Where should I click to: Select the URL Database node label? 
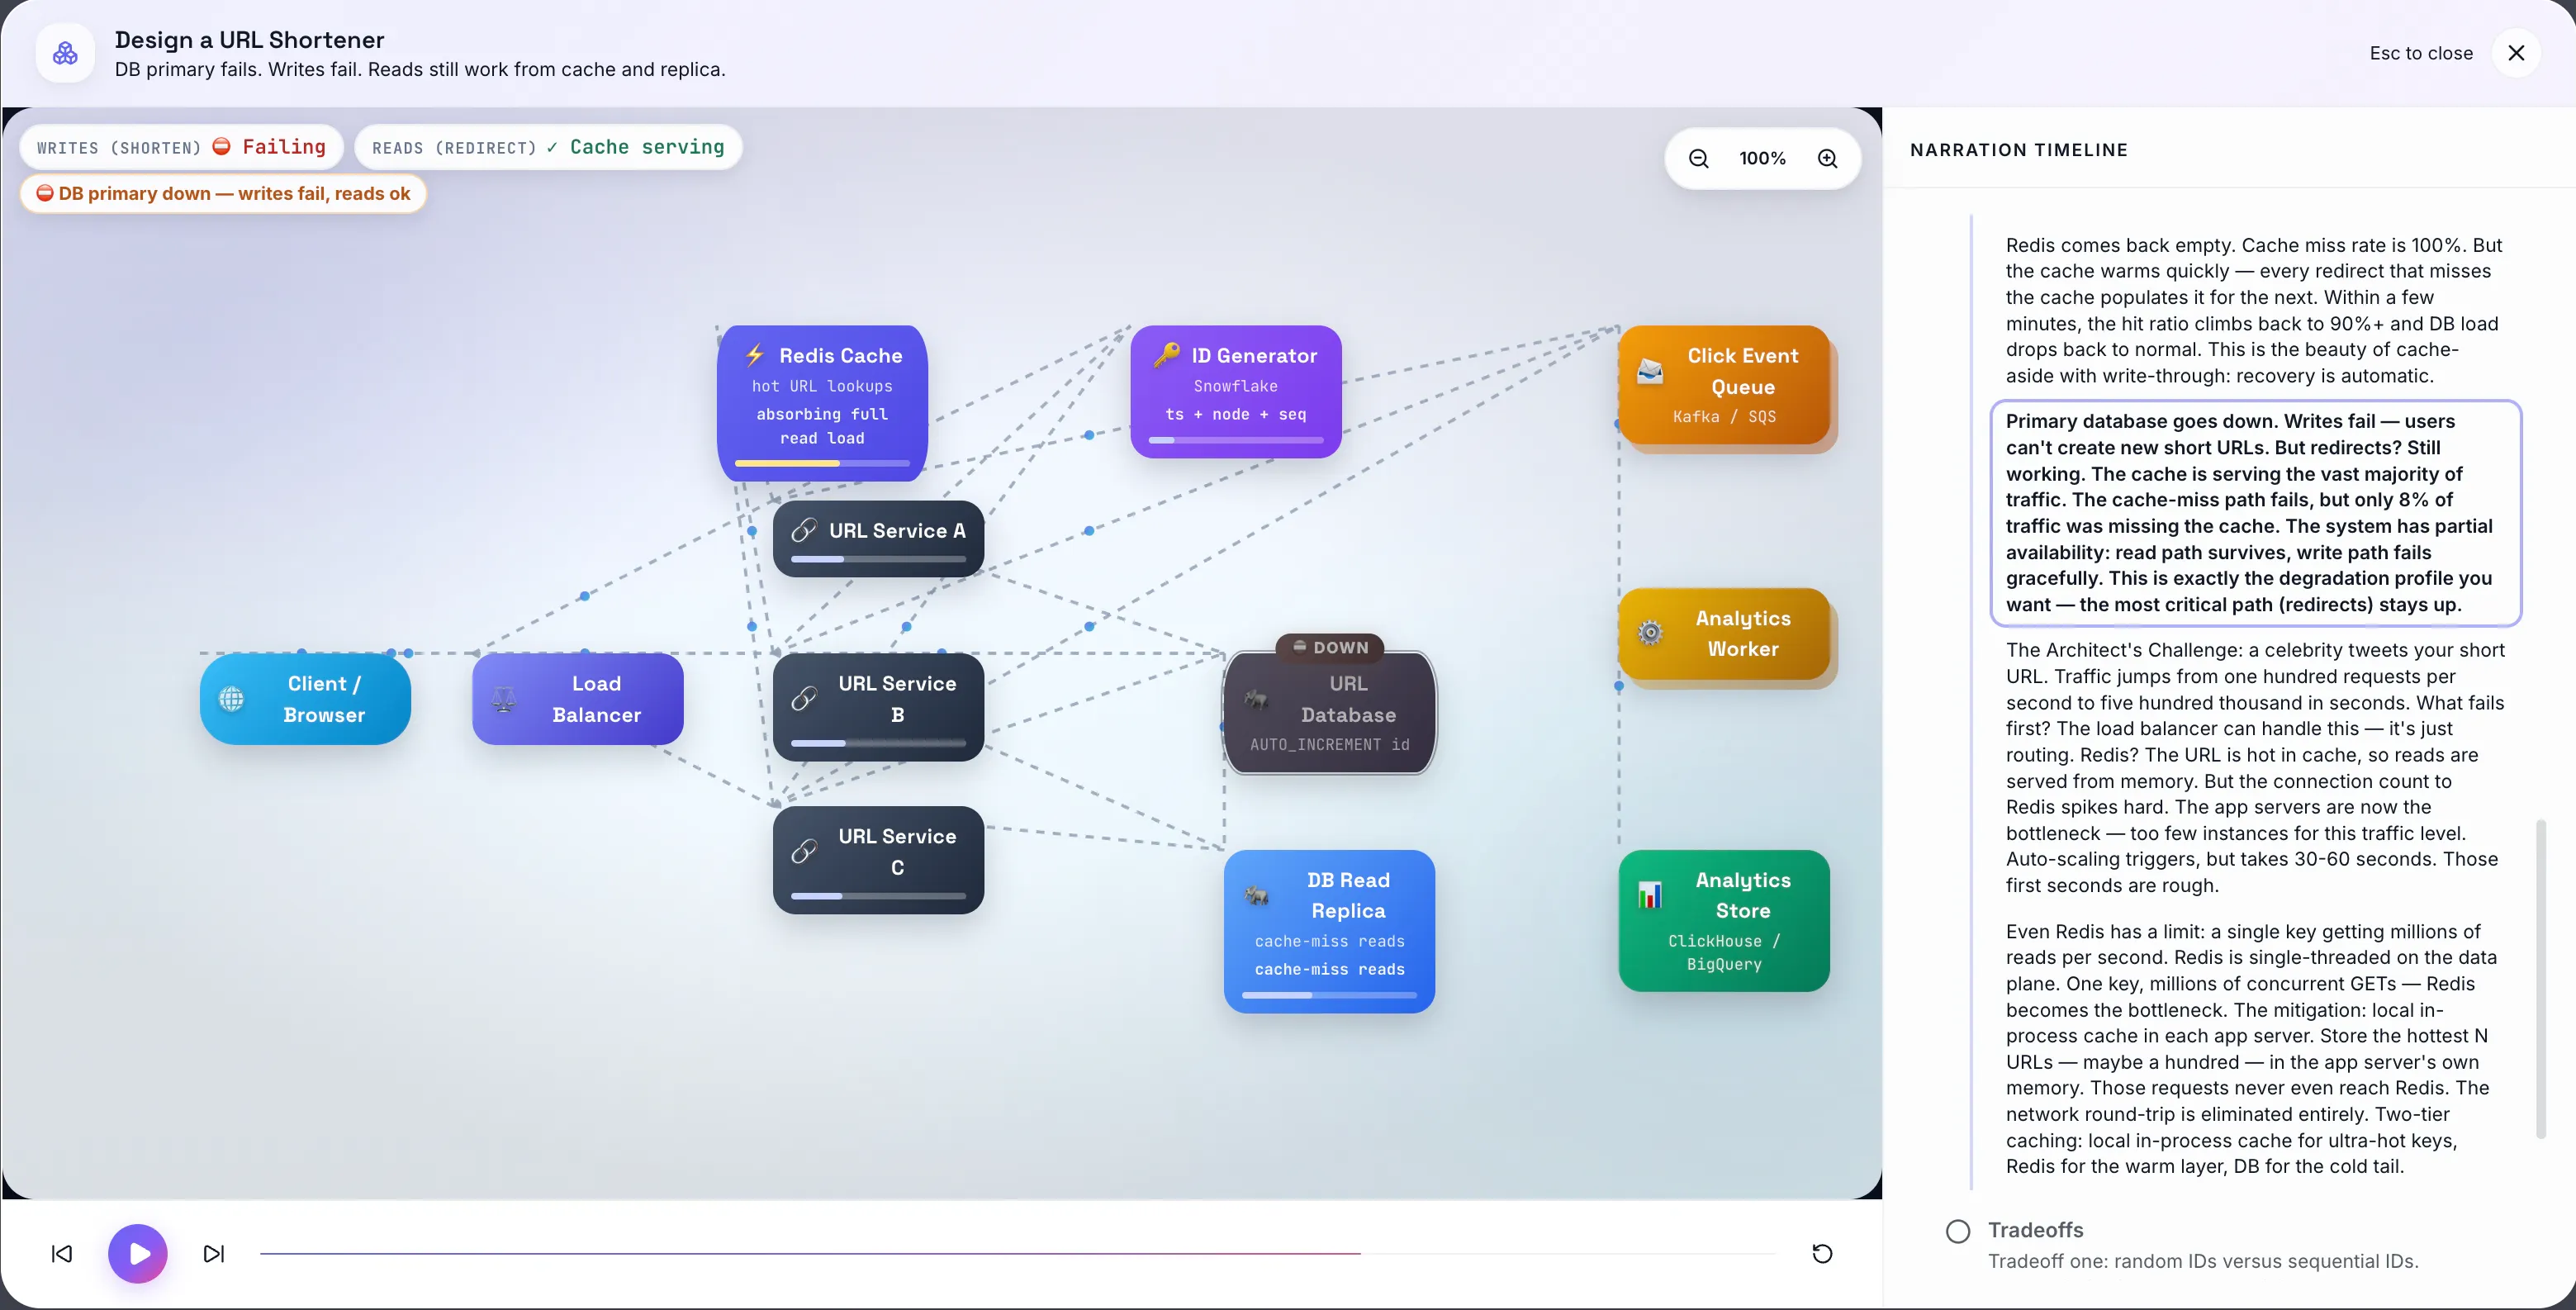coord(1348,699)
